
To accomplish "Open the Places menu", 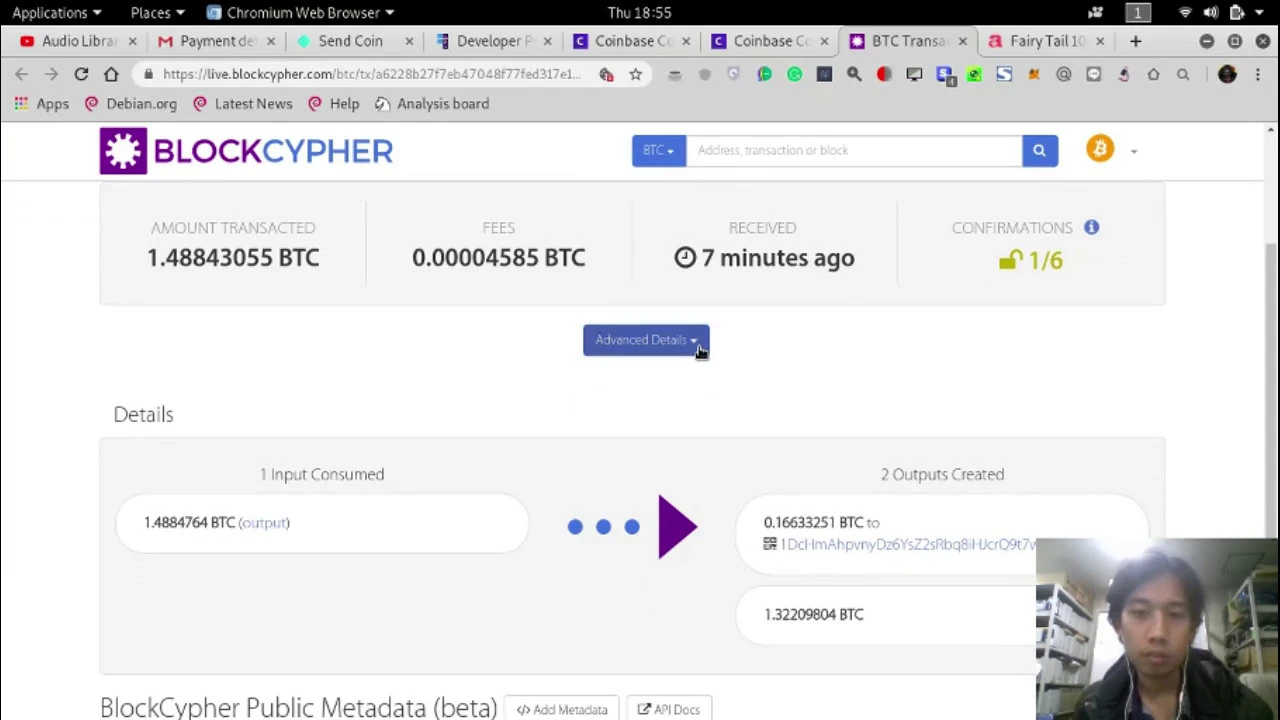I will (x=158, y=13).
